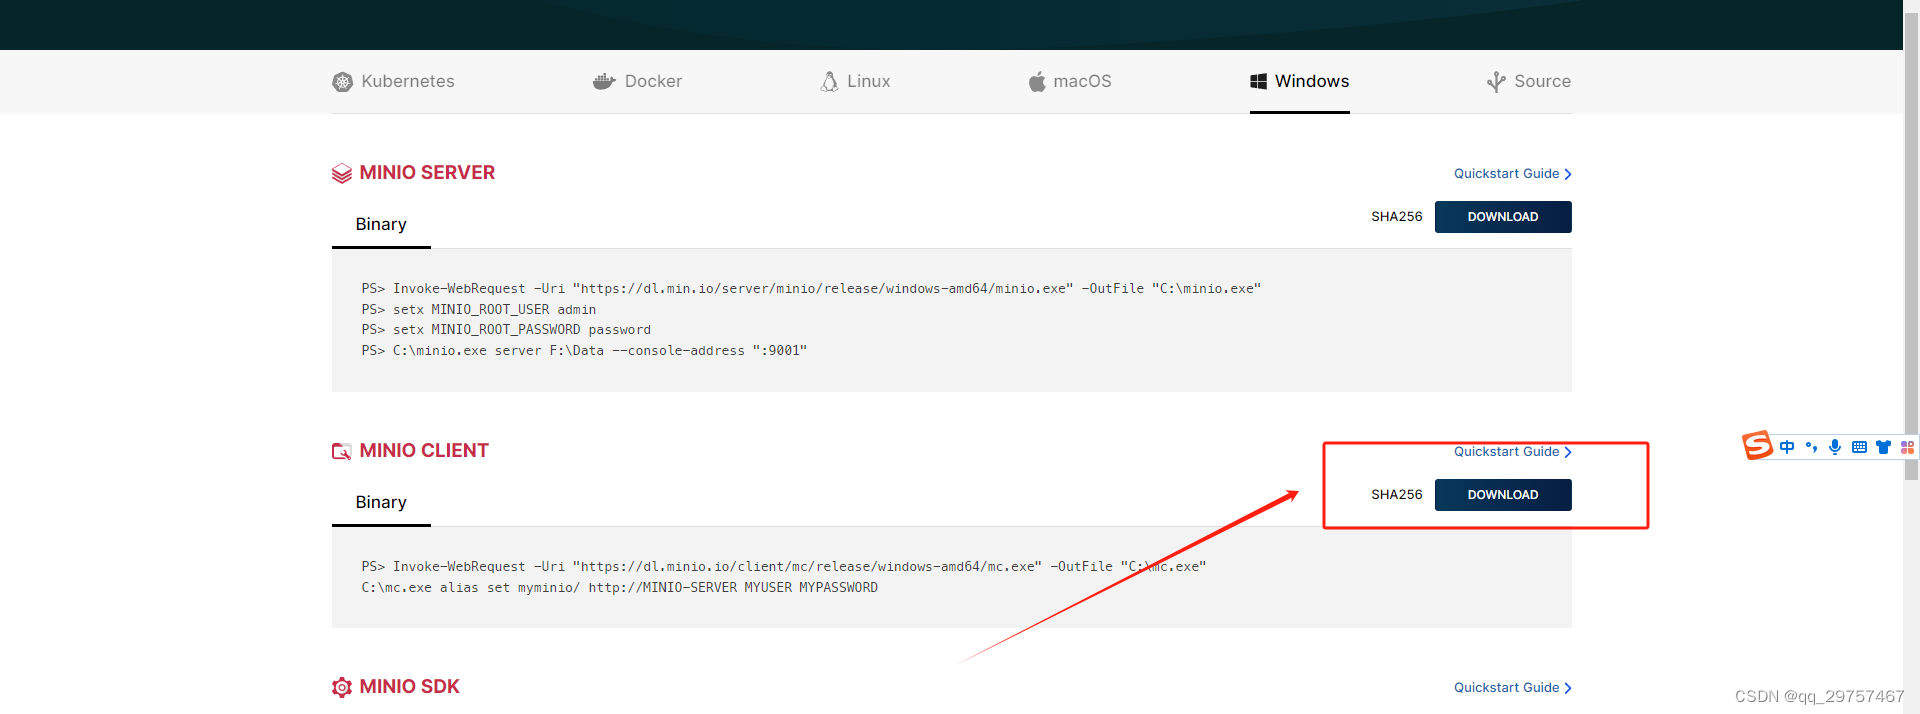Click the Source branch icon
The width and height of the screenshot is (1920, 714).
coord(1496,82)
